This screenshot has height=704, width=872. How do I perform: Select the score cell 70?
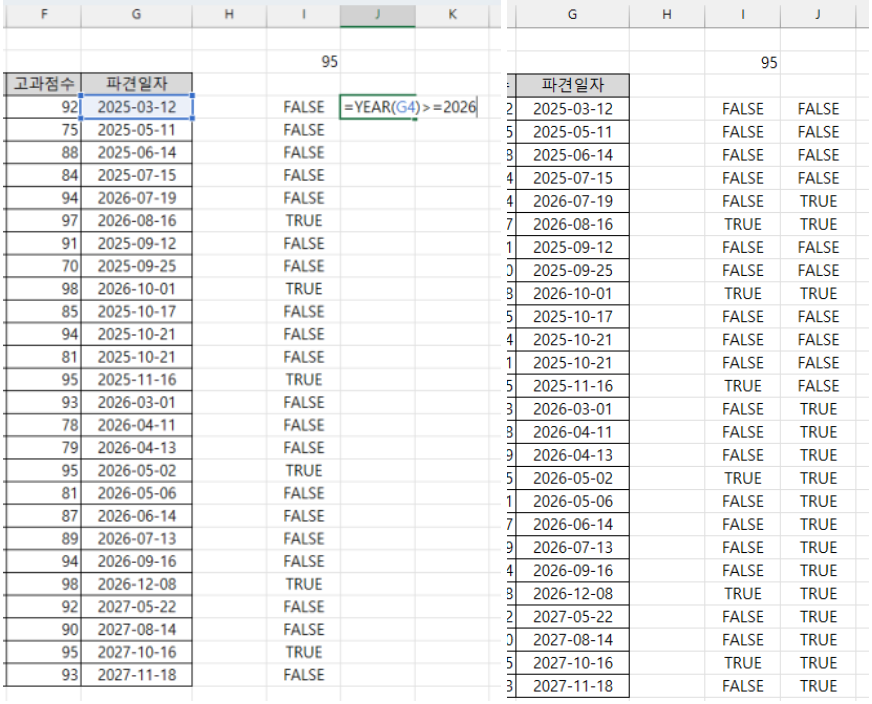(43, 266)
